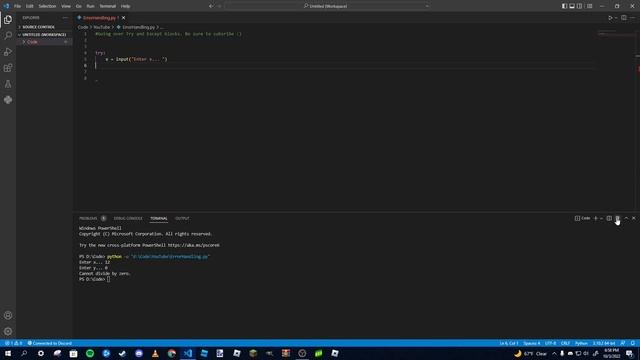Open the Testing flask view

8,84
